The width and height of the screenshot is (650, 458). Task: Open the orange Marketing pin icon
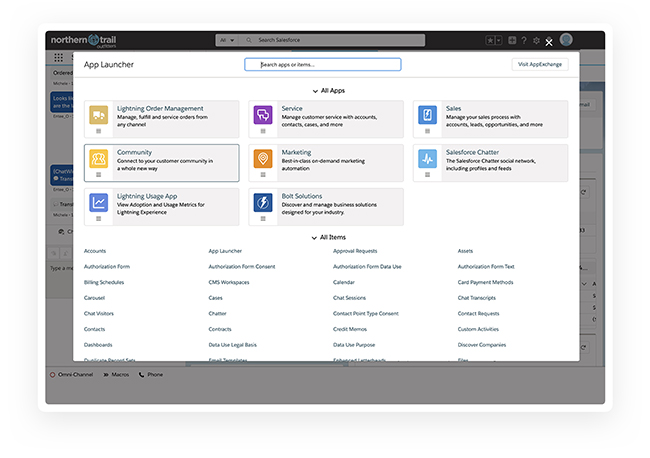pos(263,158)
